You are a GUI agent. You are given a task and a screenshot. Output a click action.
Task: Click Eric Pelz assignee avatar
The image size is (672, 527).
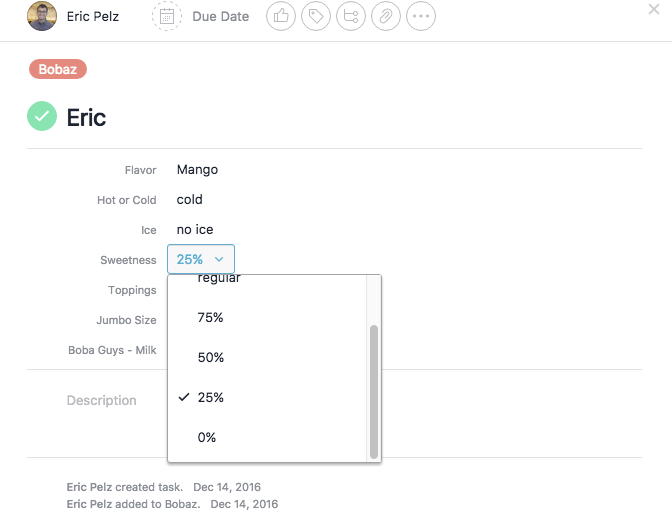(x=42, y=16)
